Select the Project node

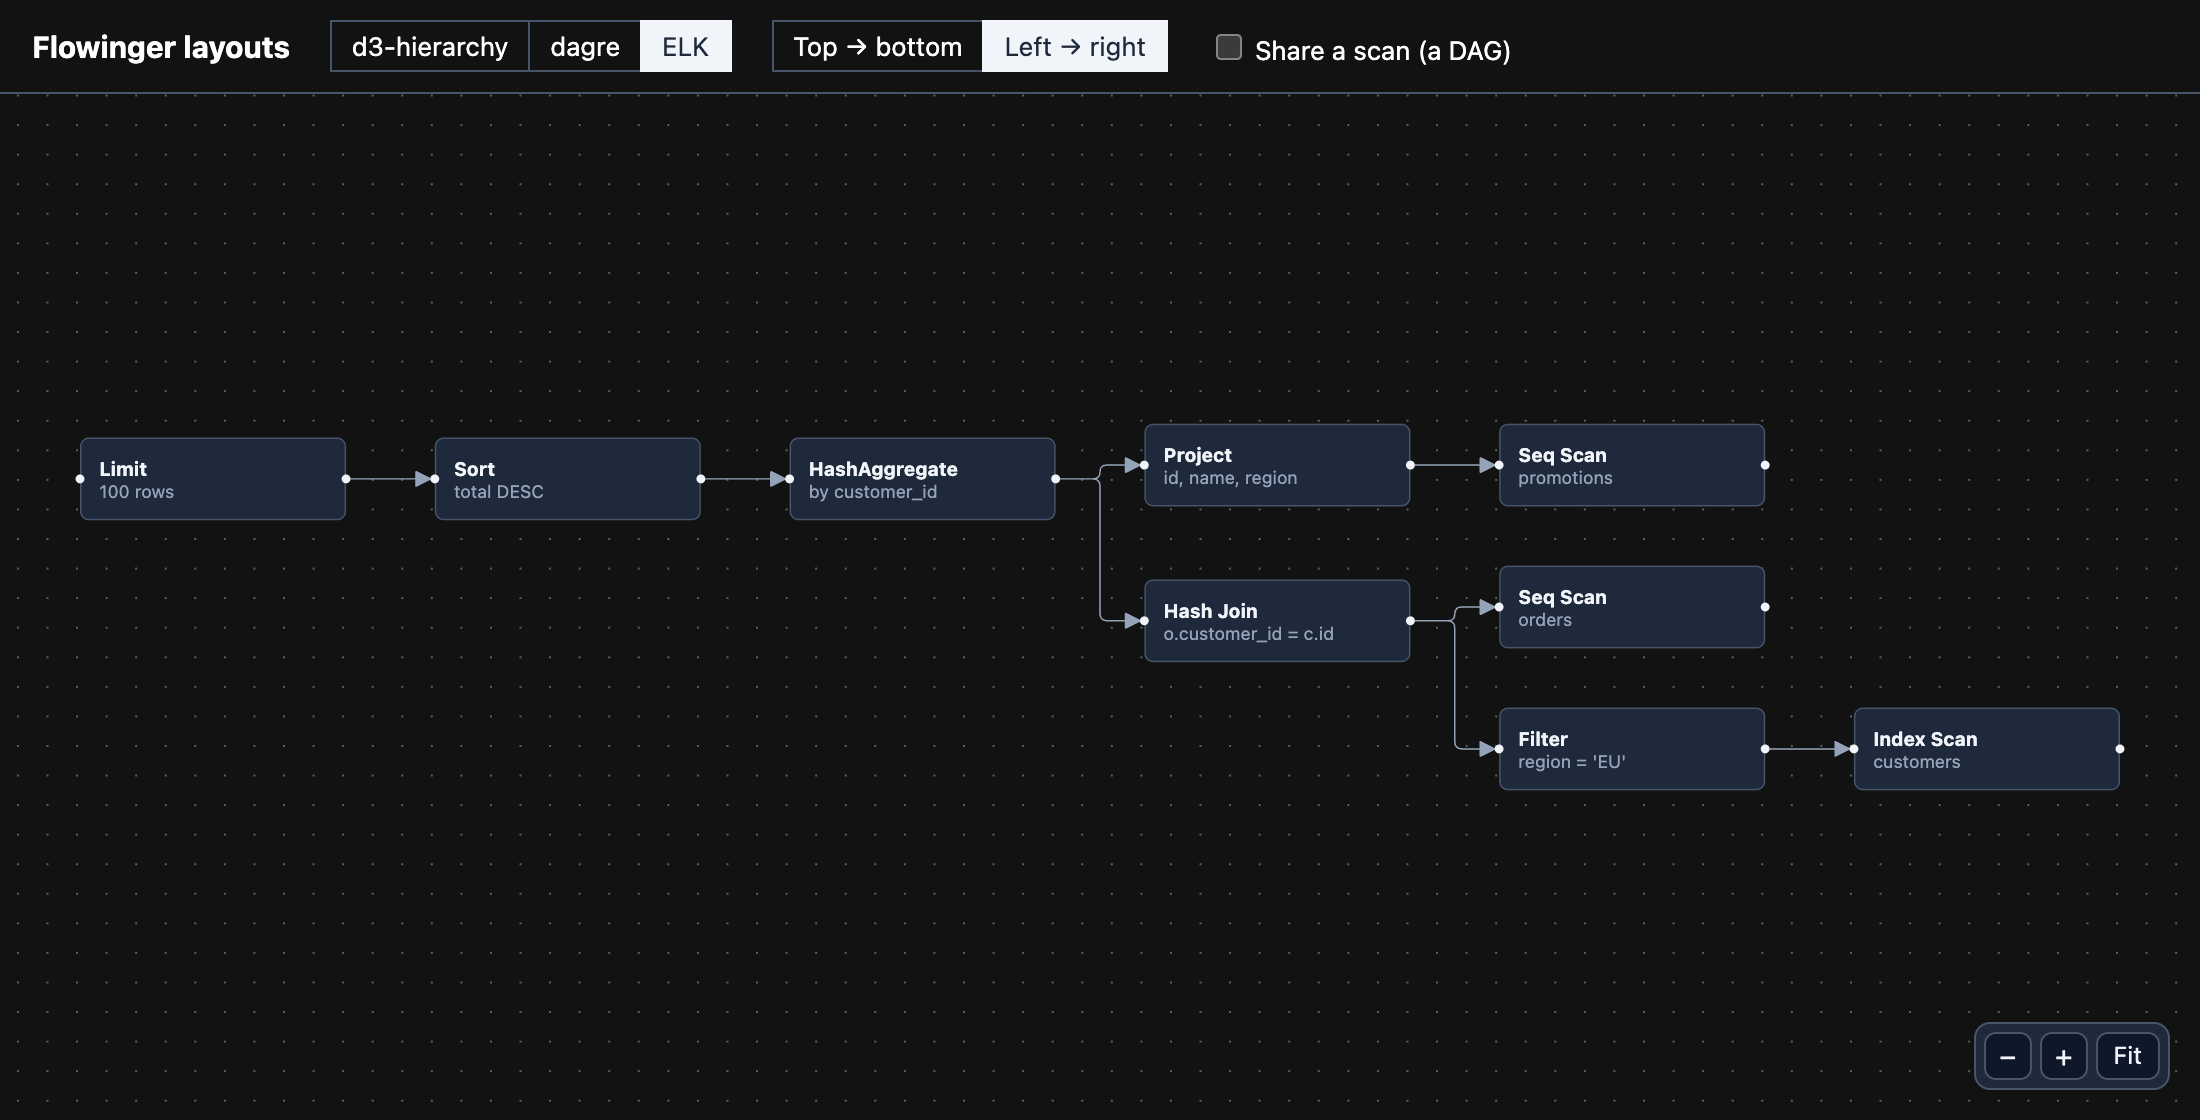click(1277, 465)
